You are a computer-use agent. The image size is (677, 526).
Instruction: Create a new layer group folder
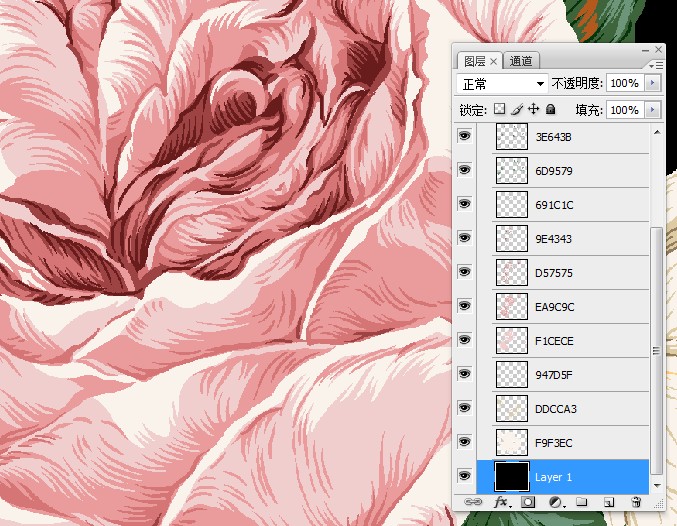(x=582, y=501)
